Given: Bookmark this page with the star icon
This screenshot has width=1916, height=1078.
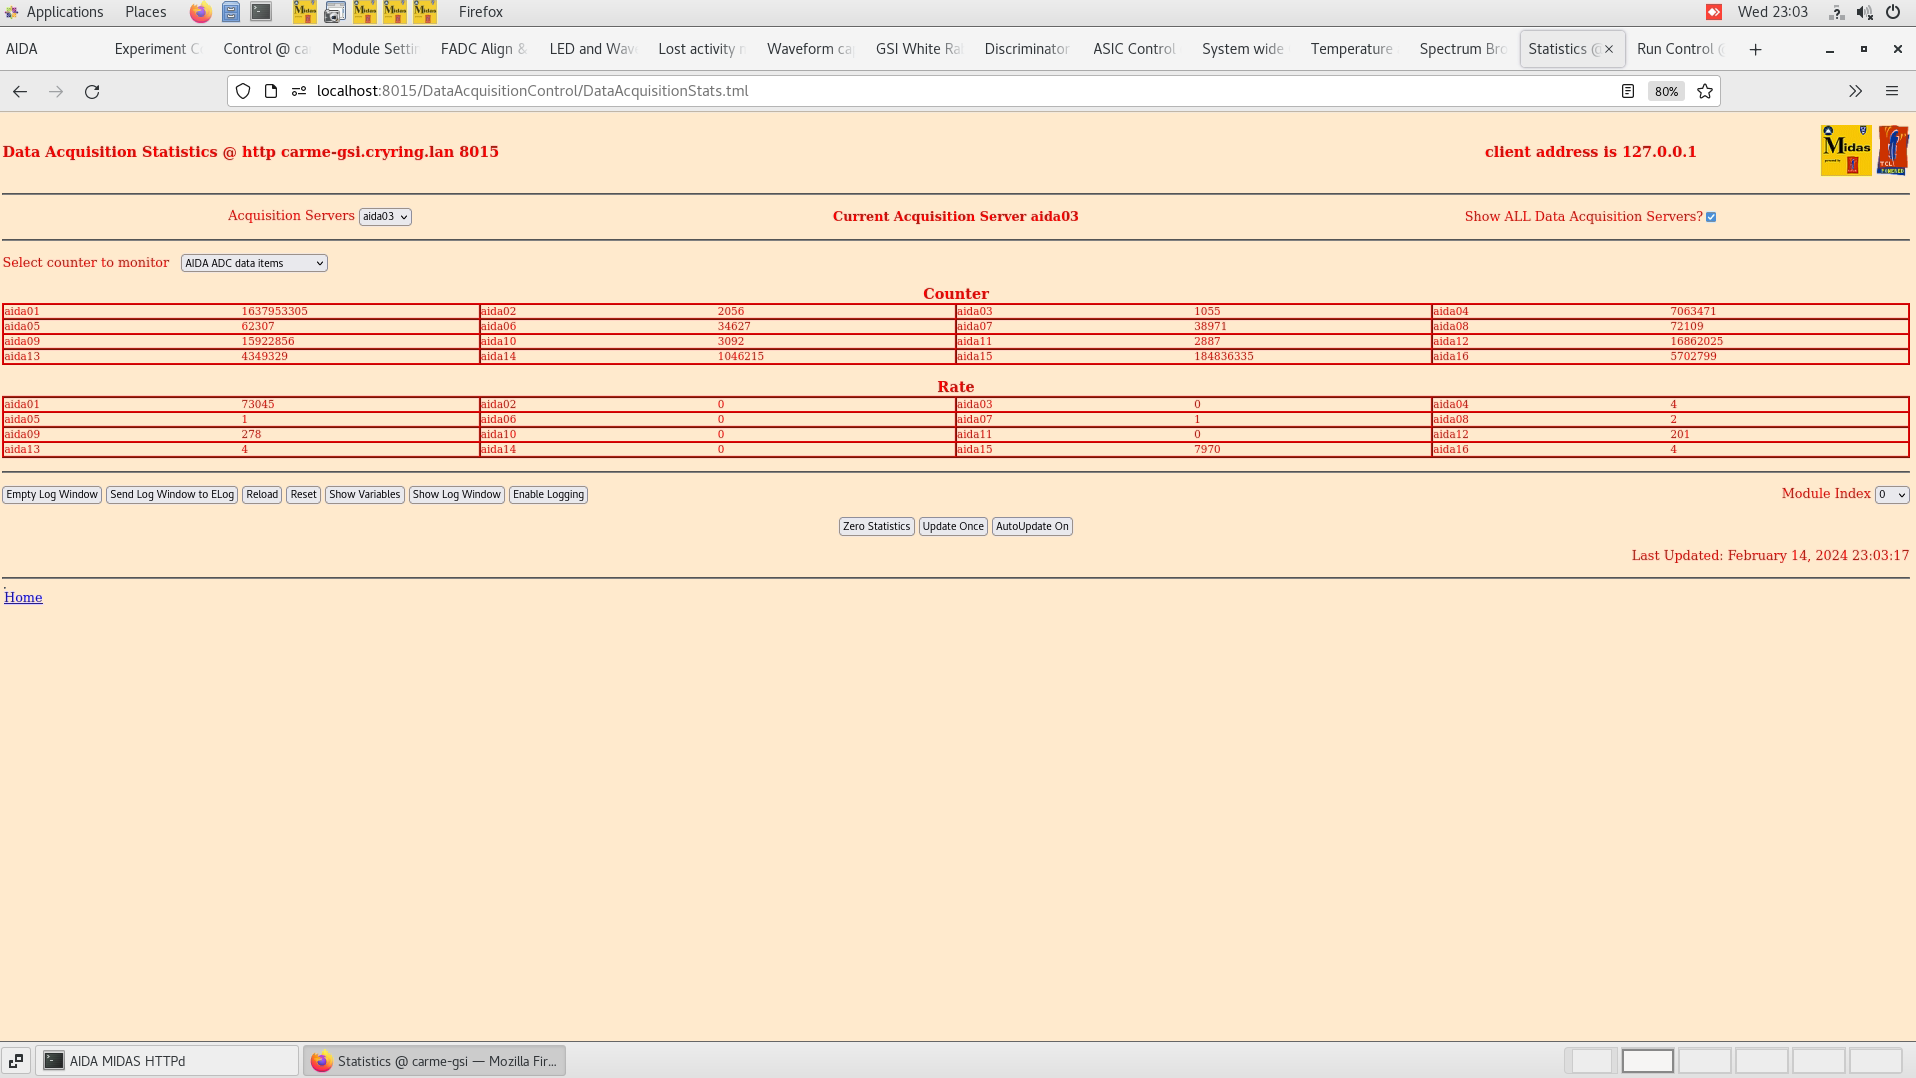Looking at the screenshot, I should tap(1705, 91).
